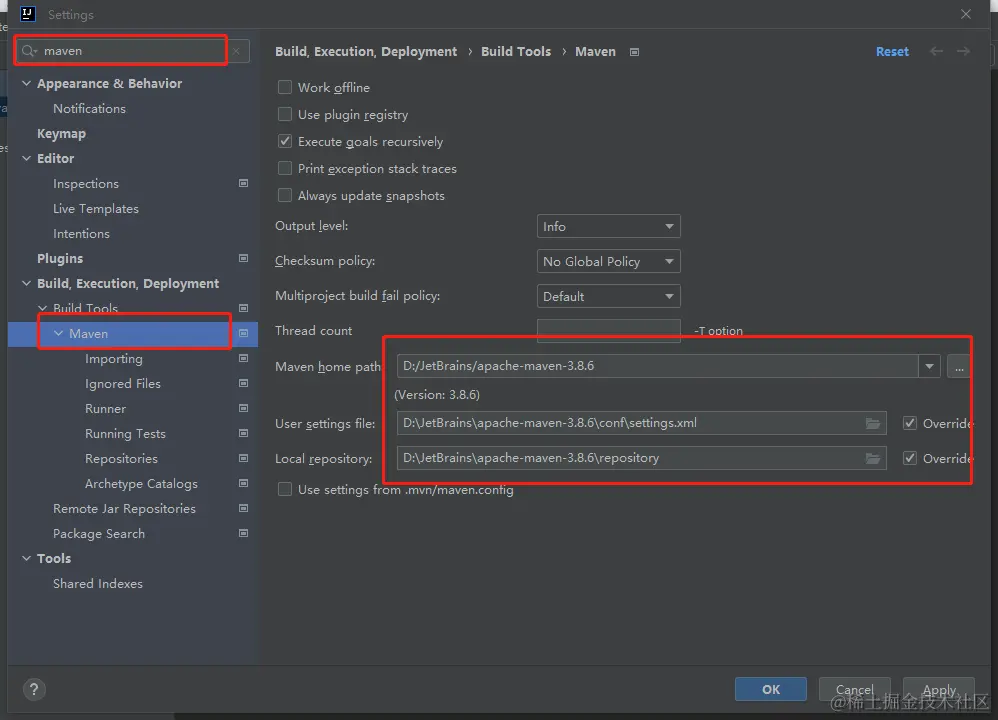Click OK to confirm settings
The height and width of the screenshot is (720, 998).
click(x=771, y=689)
